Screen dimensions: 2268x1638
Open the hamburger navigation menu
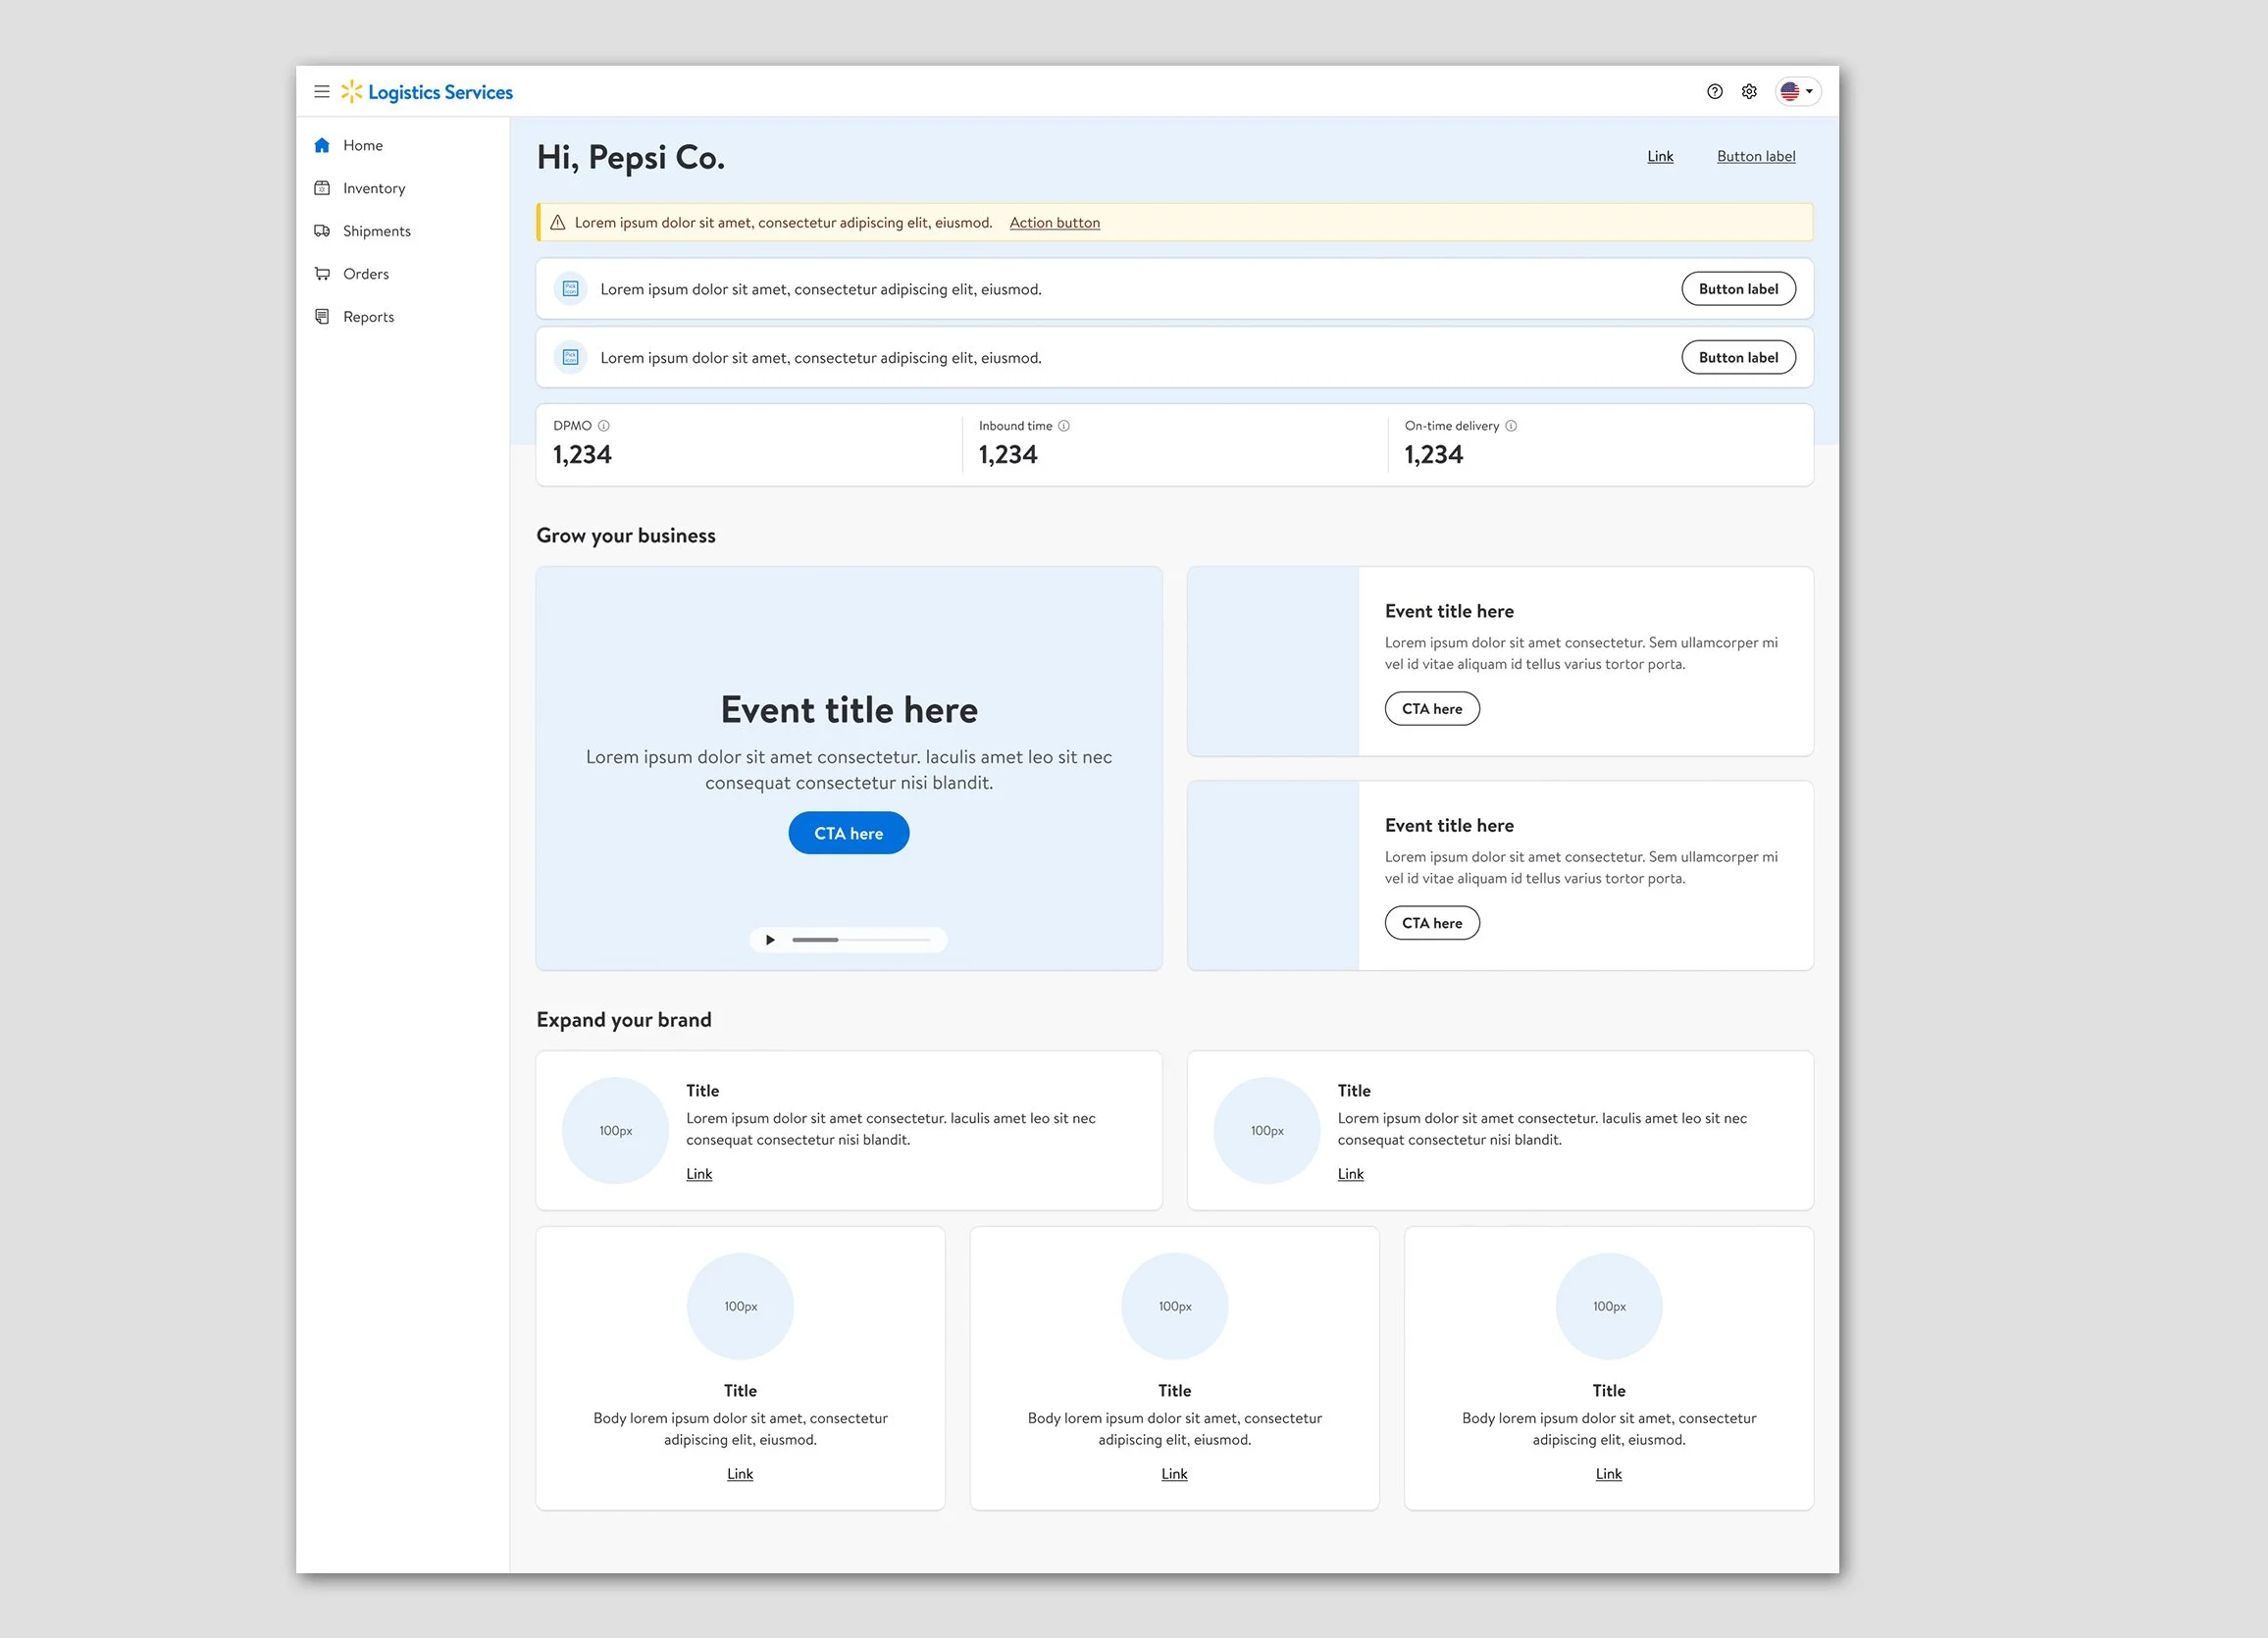(322, 92)
